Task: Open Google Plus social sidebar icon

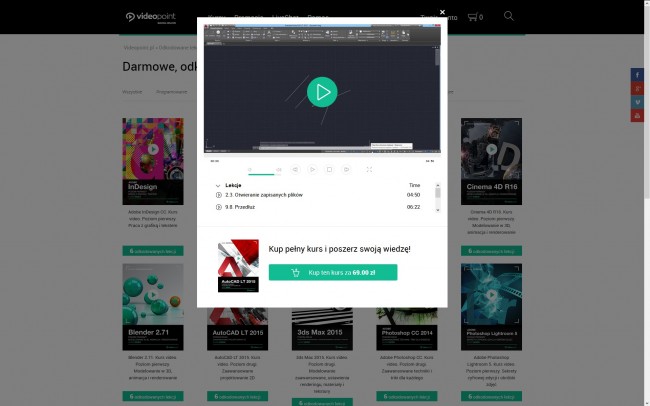Action: click(637, 88)
